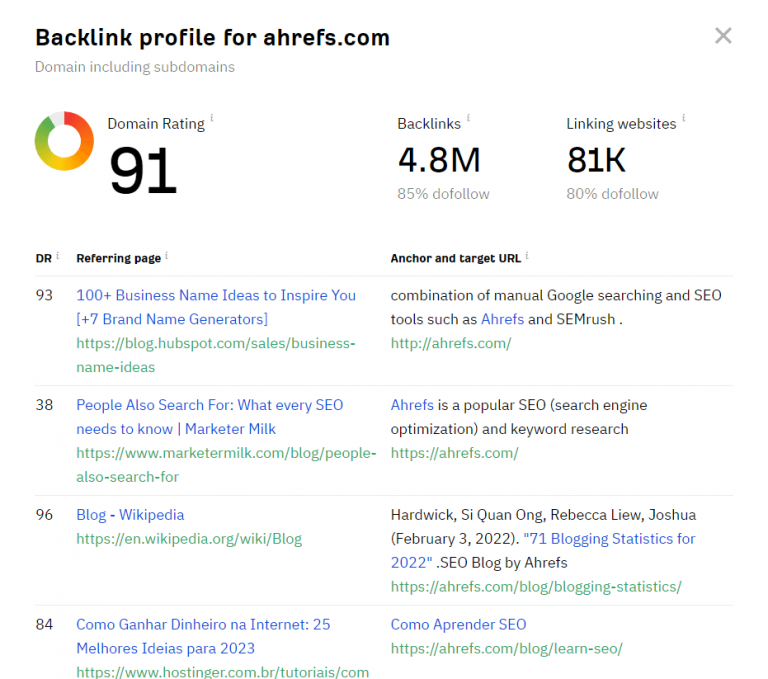The image size is (768, 679).
Task: Close the backlink profile dialog
Action: (723, 36)
